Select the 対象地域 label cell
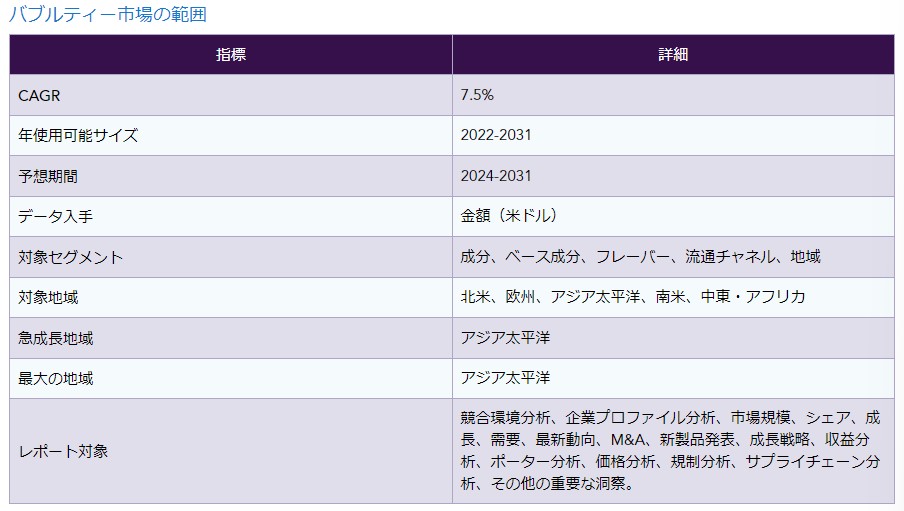Viewport: 904px width, 511px height. click(x=48, y=297)
